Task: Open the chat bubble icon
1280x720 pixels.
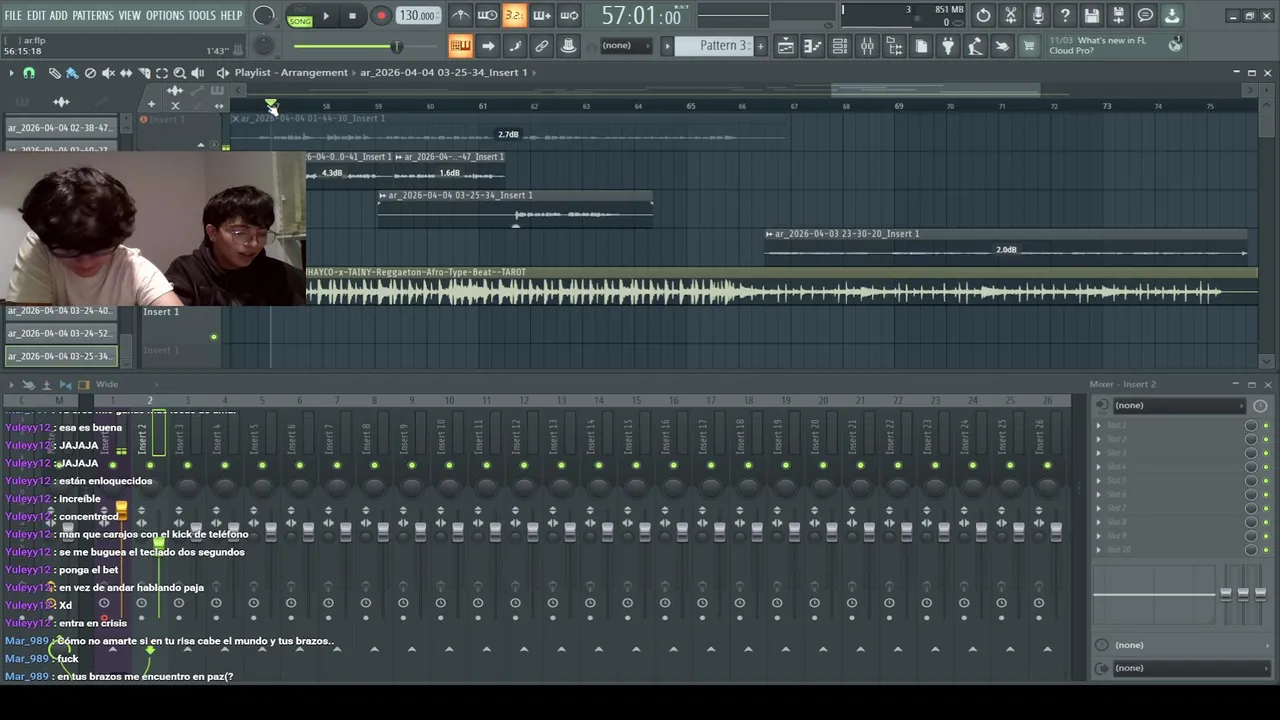Action: pos(1146,15)
